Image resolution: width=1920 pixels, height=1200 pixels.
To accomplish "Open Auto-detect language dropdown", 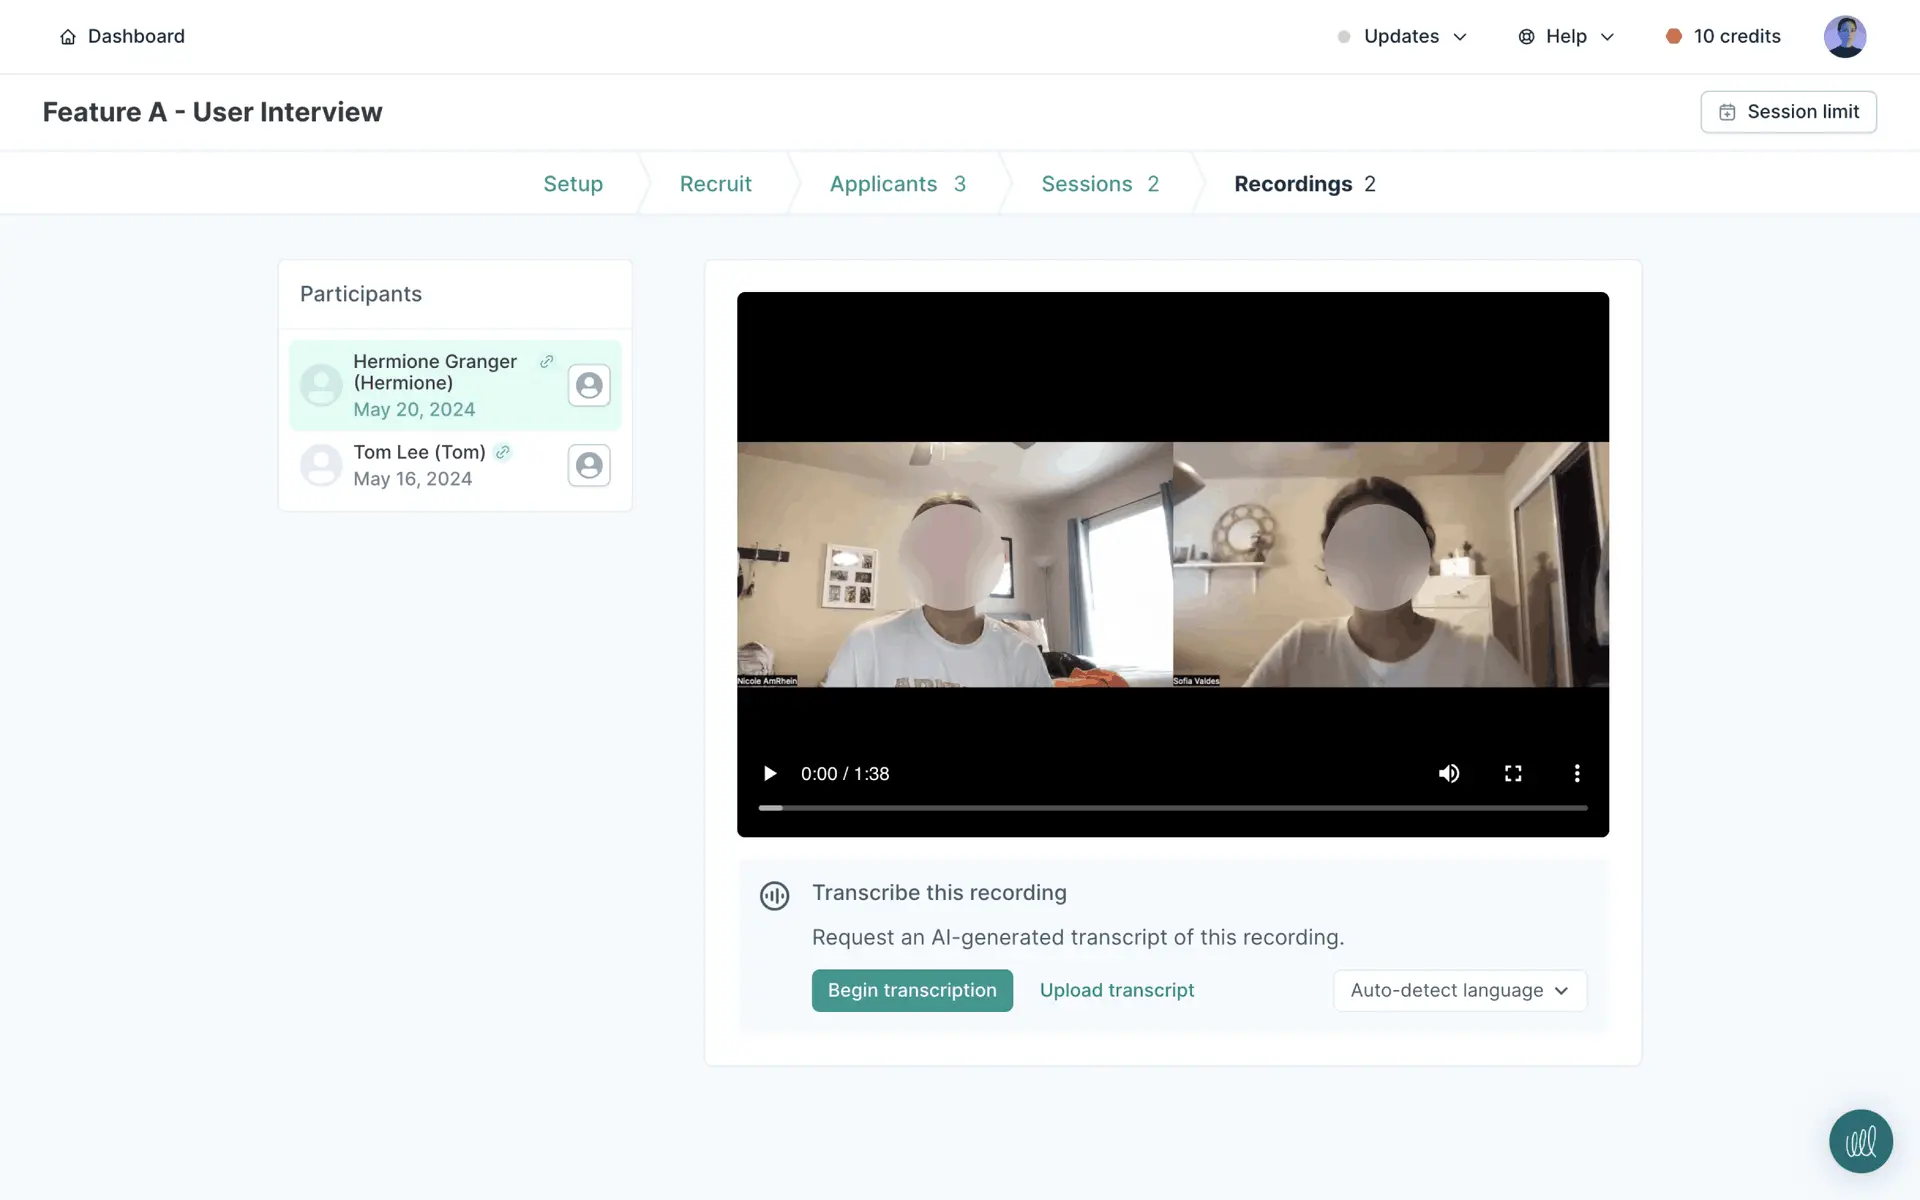I will (1459, 990).
